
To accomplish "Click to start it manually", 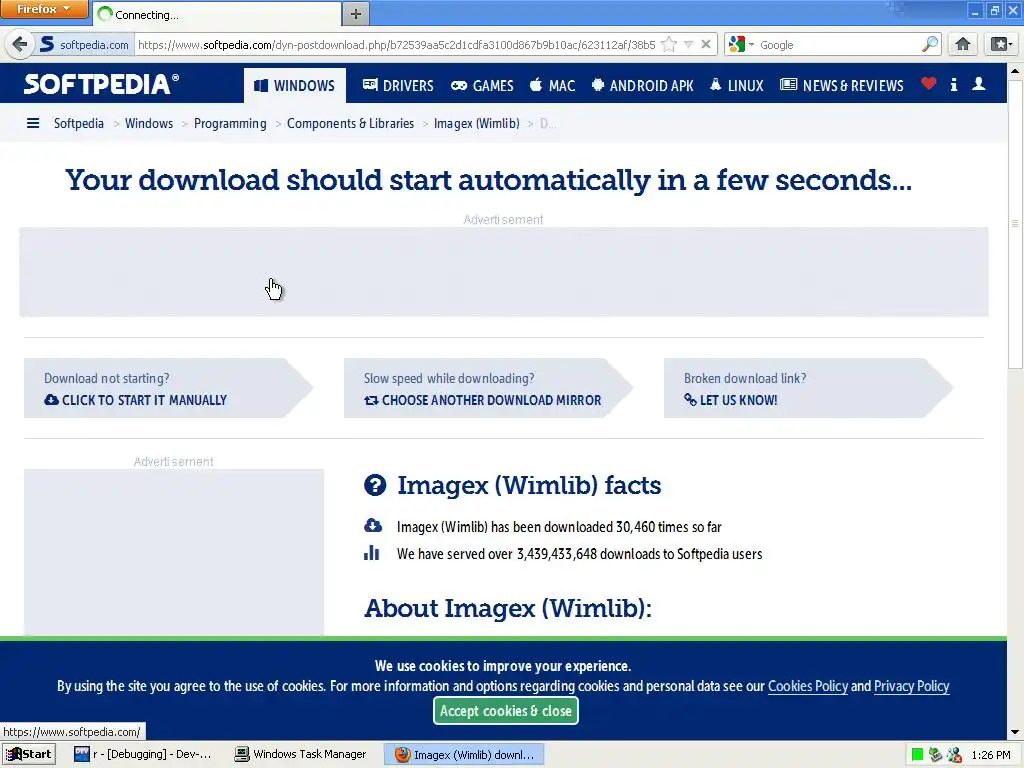I will tap(135, 400).
